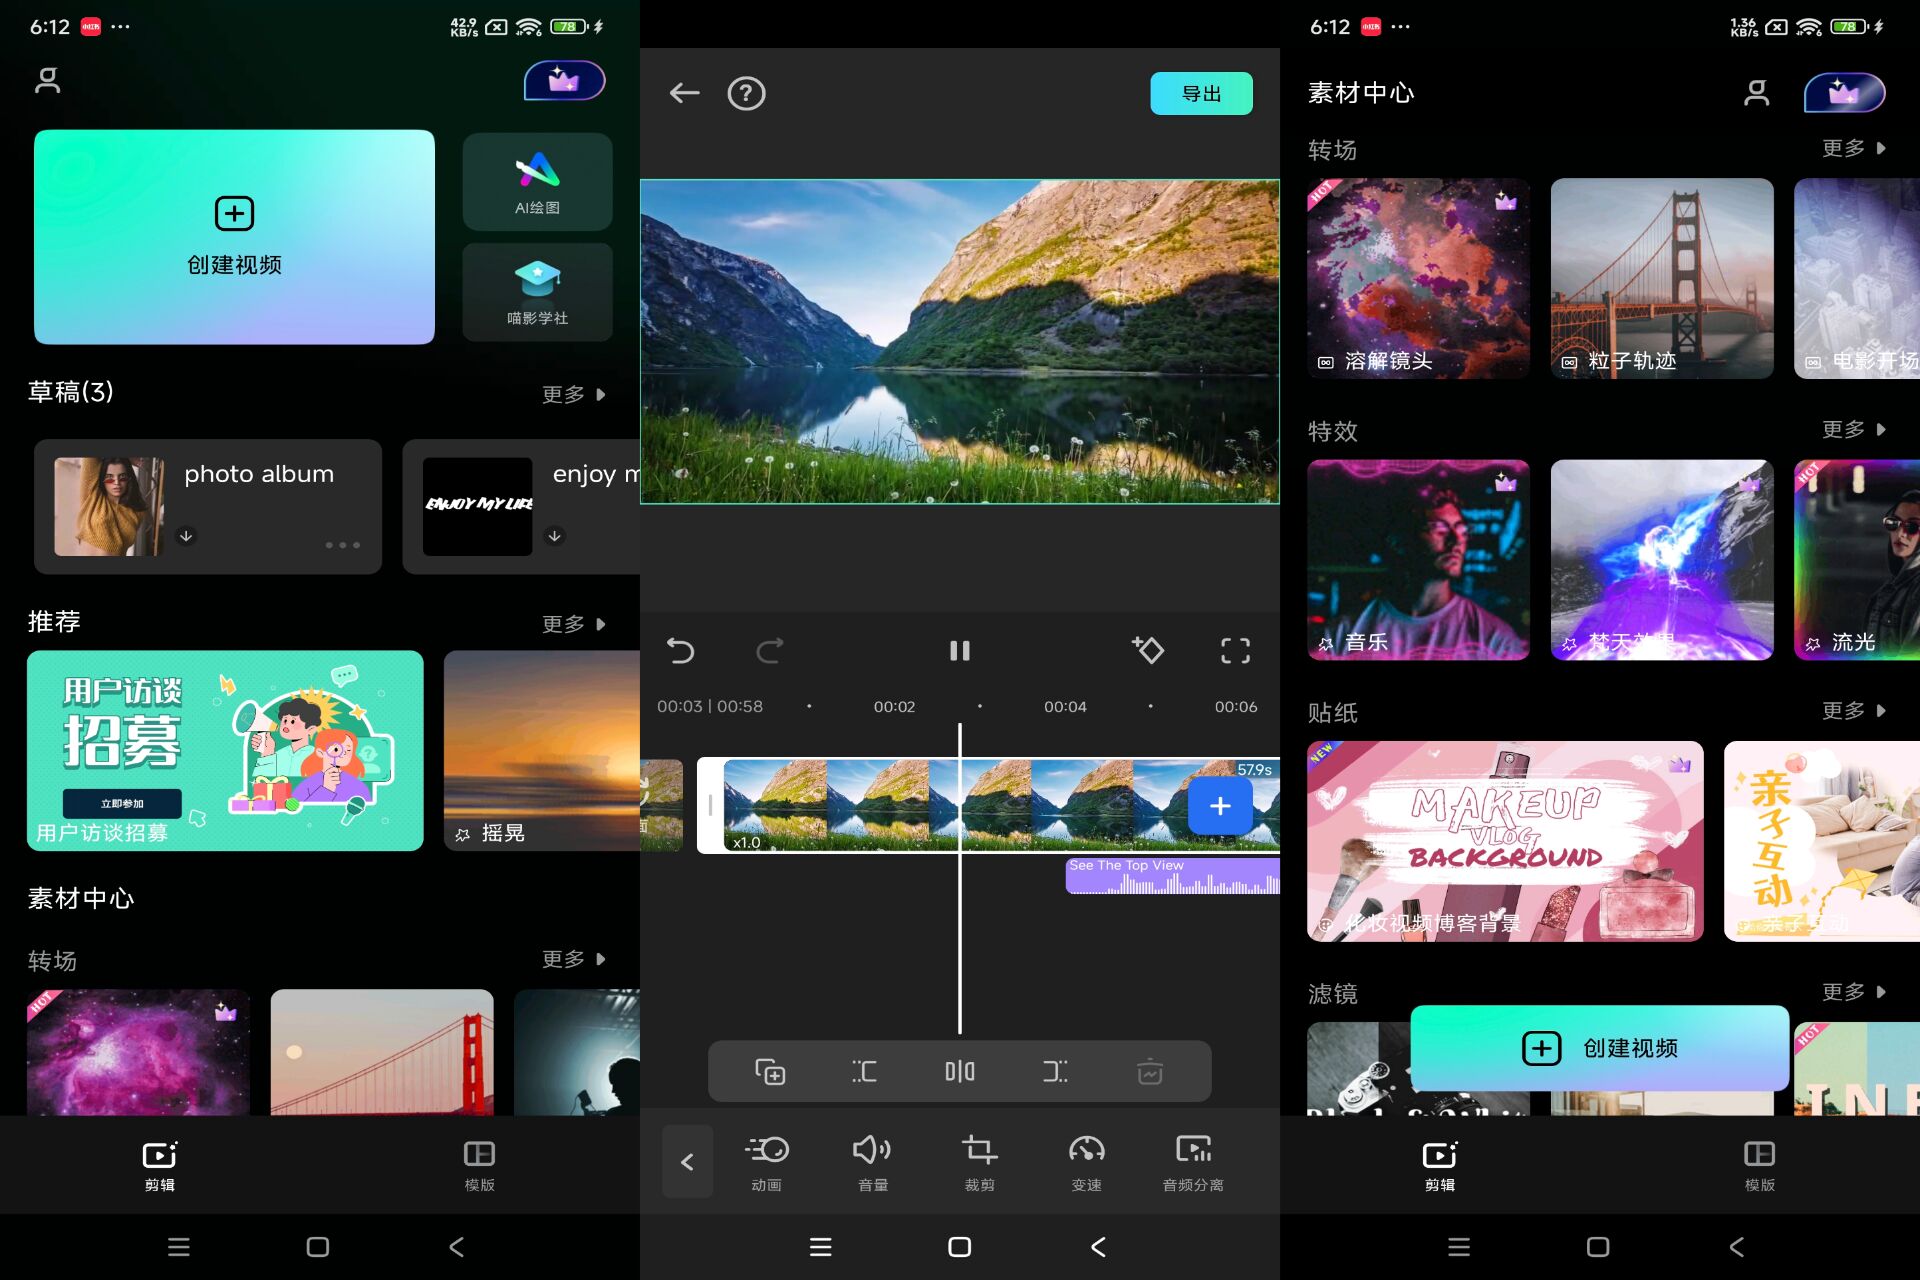The width and height of the screenshot is (1920, 1280).
Task: Tap the 导出 export button
Action: pyautogui.click(x=1201, y=93)
